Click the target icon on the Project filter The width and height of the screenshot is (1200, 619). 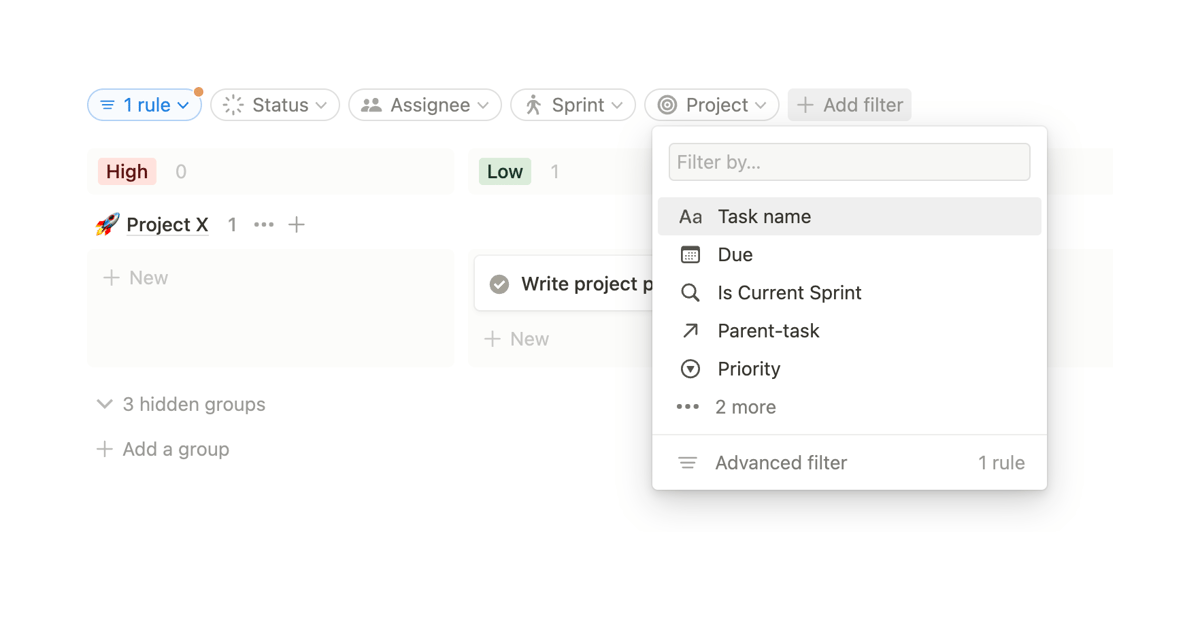[x=665, y=104]
